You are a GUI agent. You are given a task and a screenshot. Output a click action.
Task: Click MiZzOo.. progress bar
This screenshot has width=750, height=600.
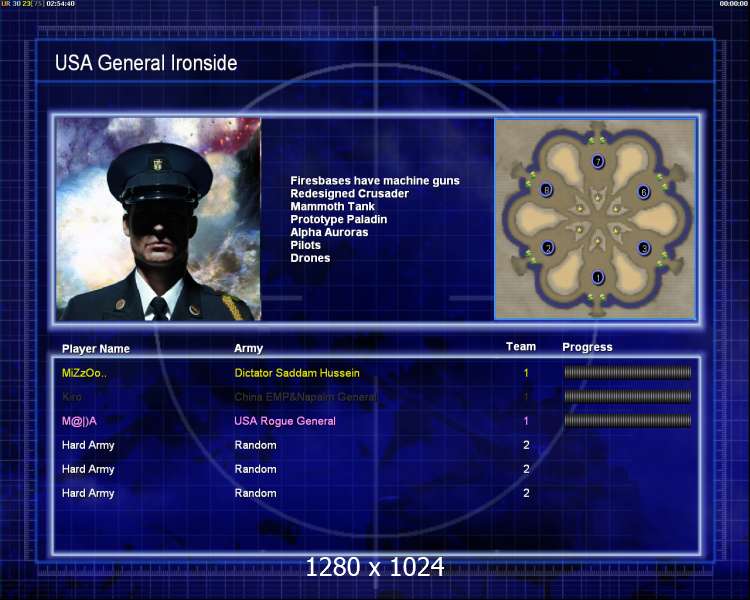click(x=628, y=372)
